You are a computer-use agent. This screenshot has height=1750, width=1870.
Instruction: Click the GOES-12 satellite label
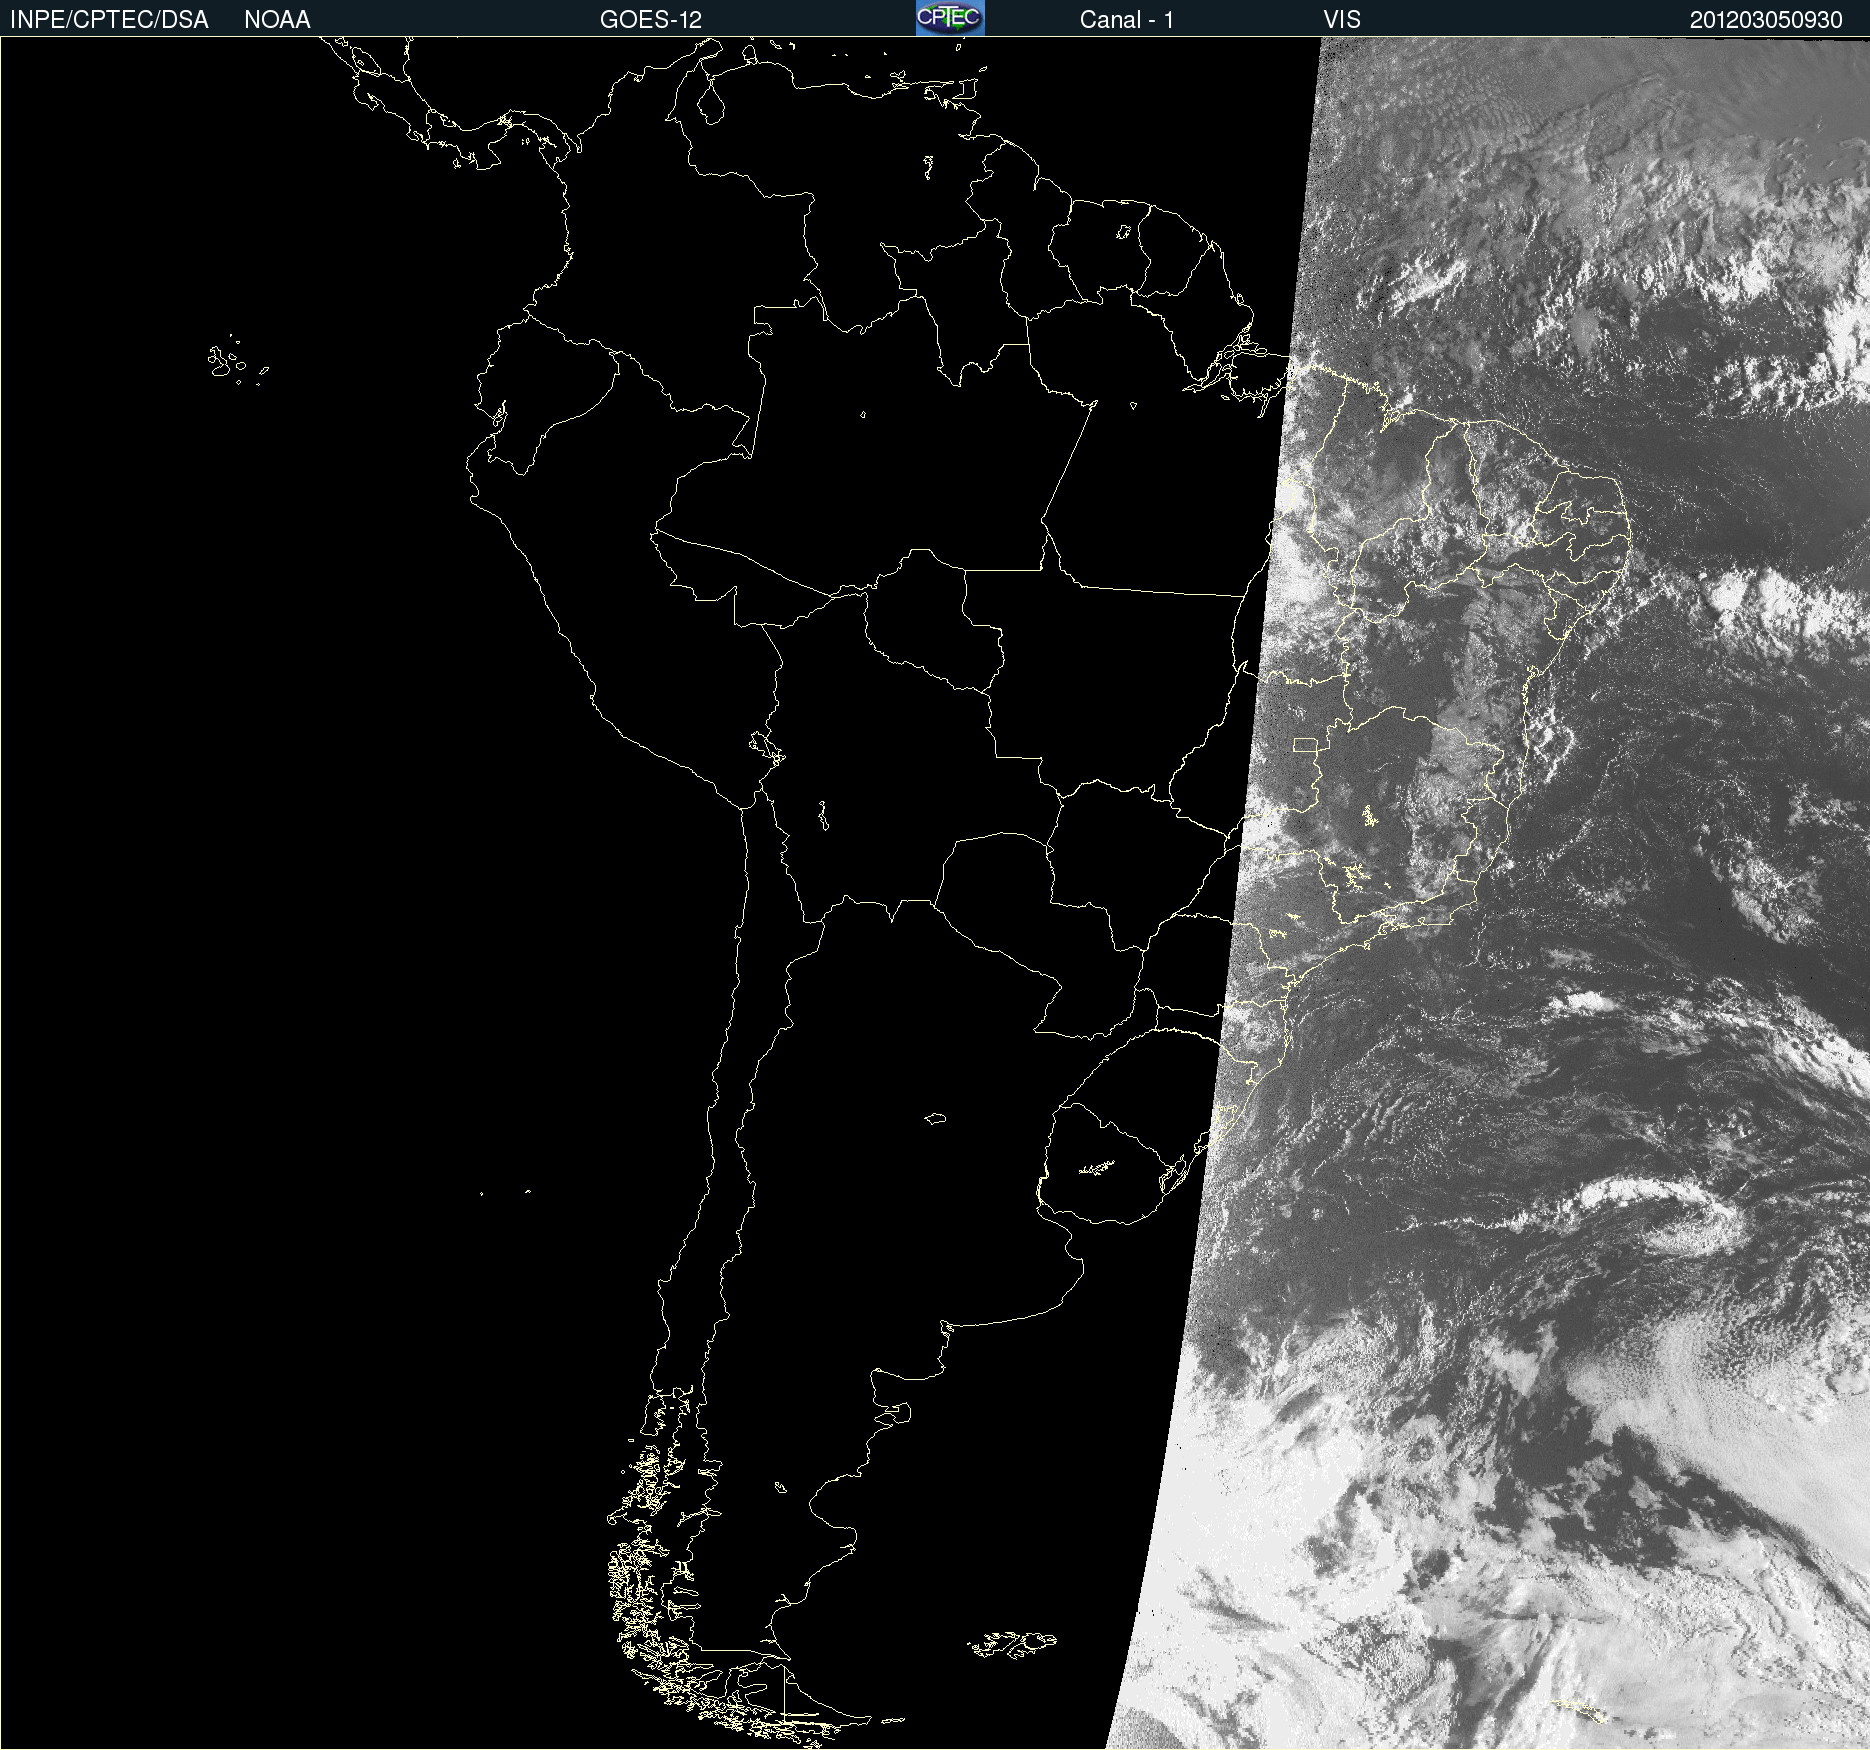pyautogui.click(x=651, y=20)
